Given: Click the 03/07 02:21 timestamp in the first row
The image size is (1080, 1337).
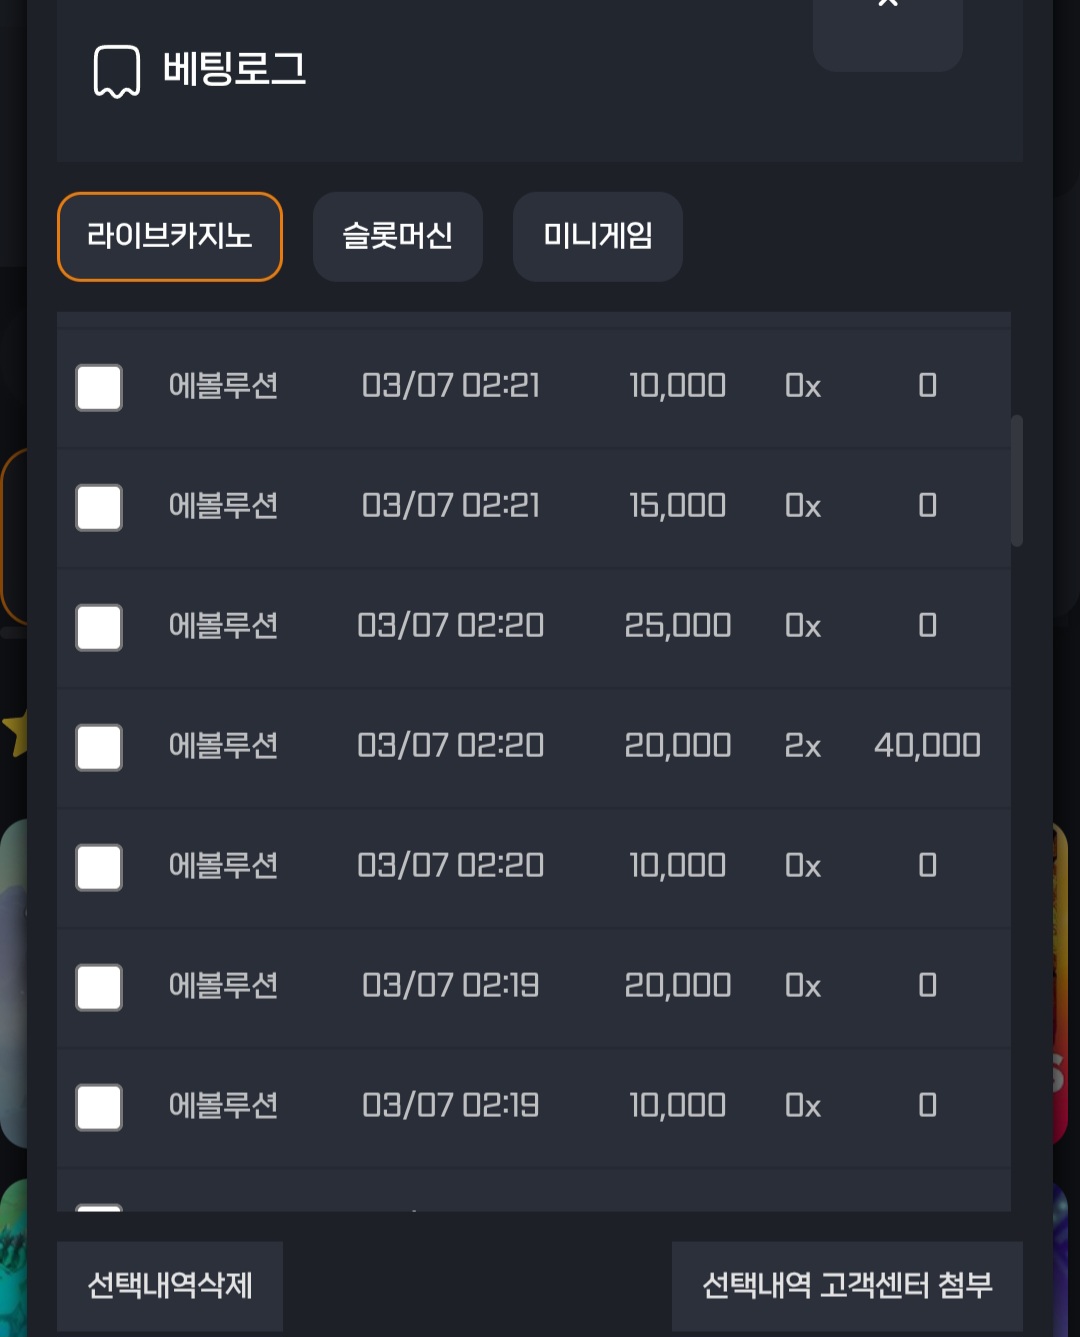Looking at the screenshot, I should [x=451, y=386].
